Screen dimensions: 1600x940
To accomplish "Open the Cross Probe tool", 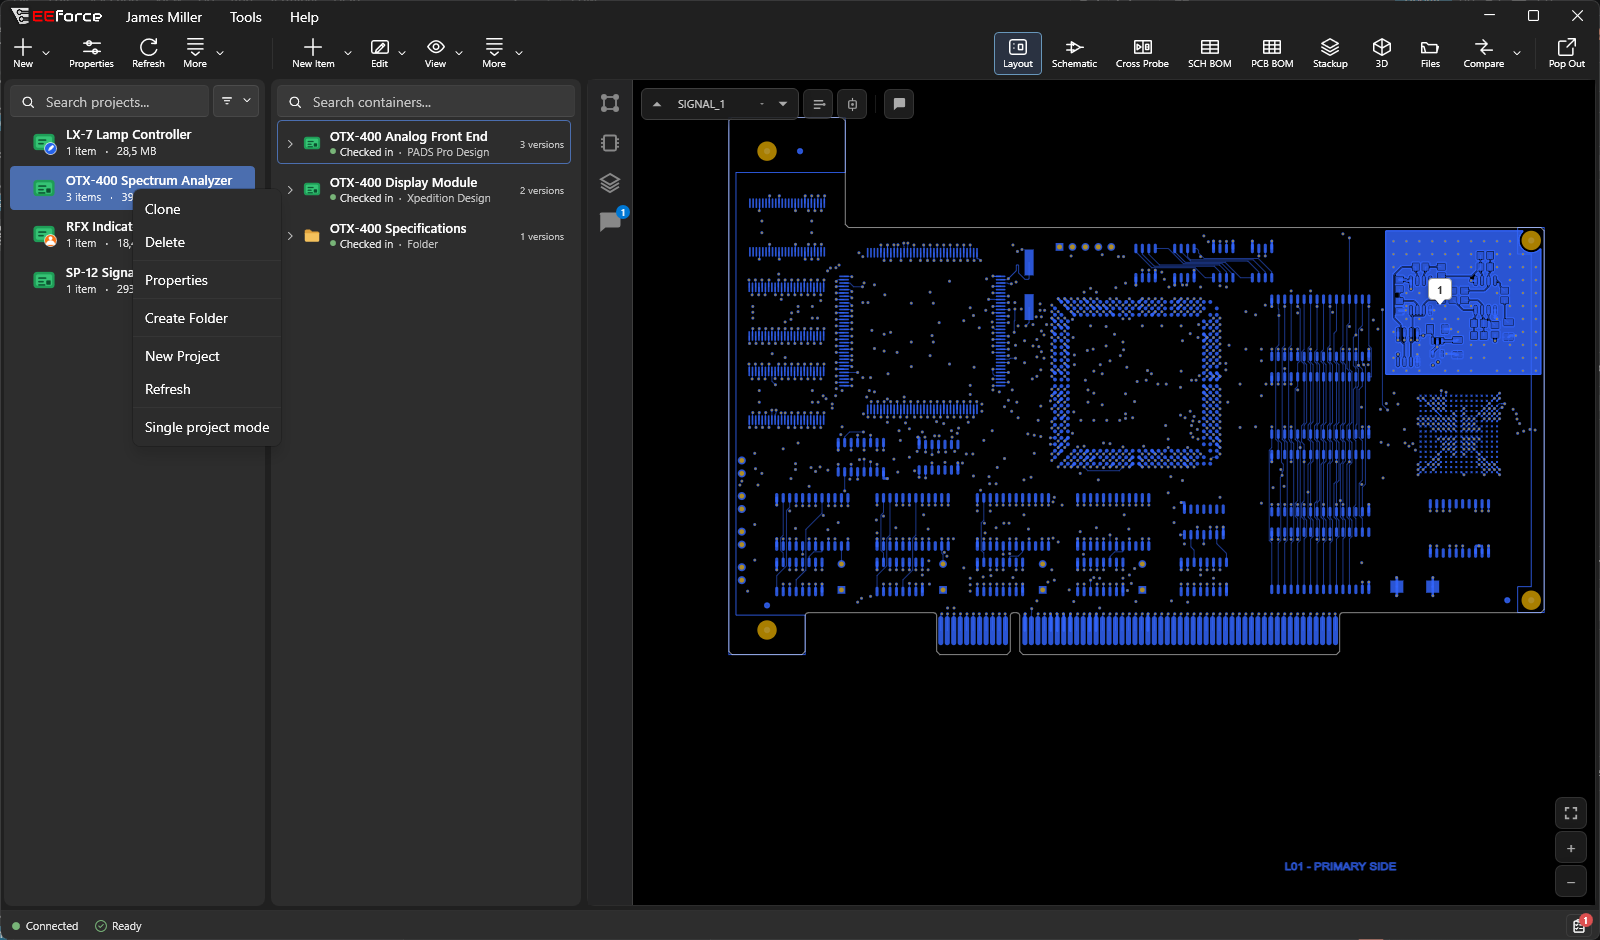I will [x=1142, y=53].
